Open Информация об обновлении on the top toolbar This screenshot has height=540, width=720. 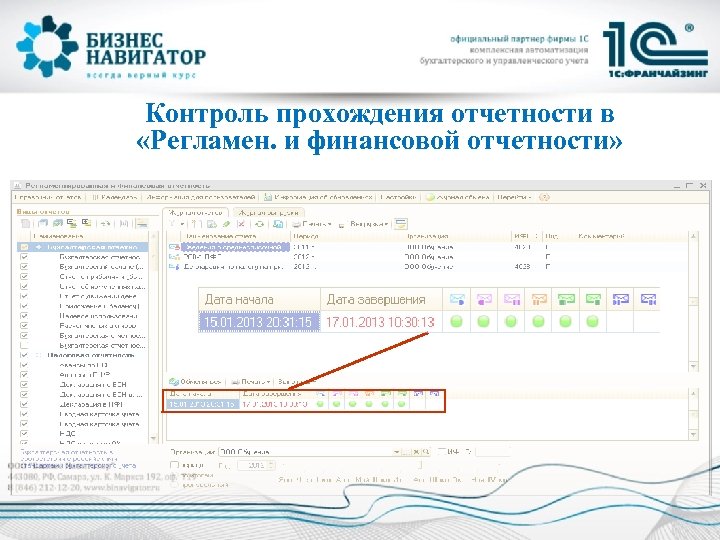click(x=318, y=197)
